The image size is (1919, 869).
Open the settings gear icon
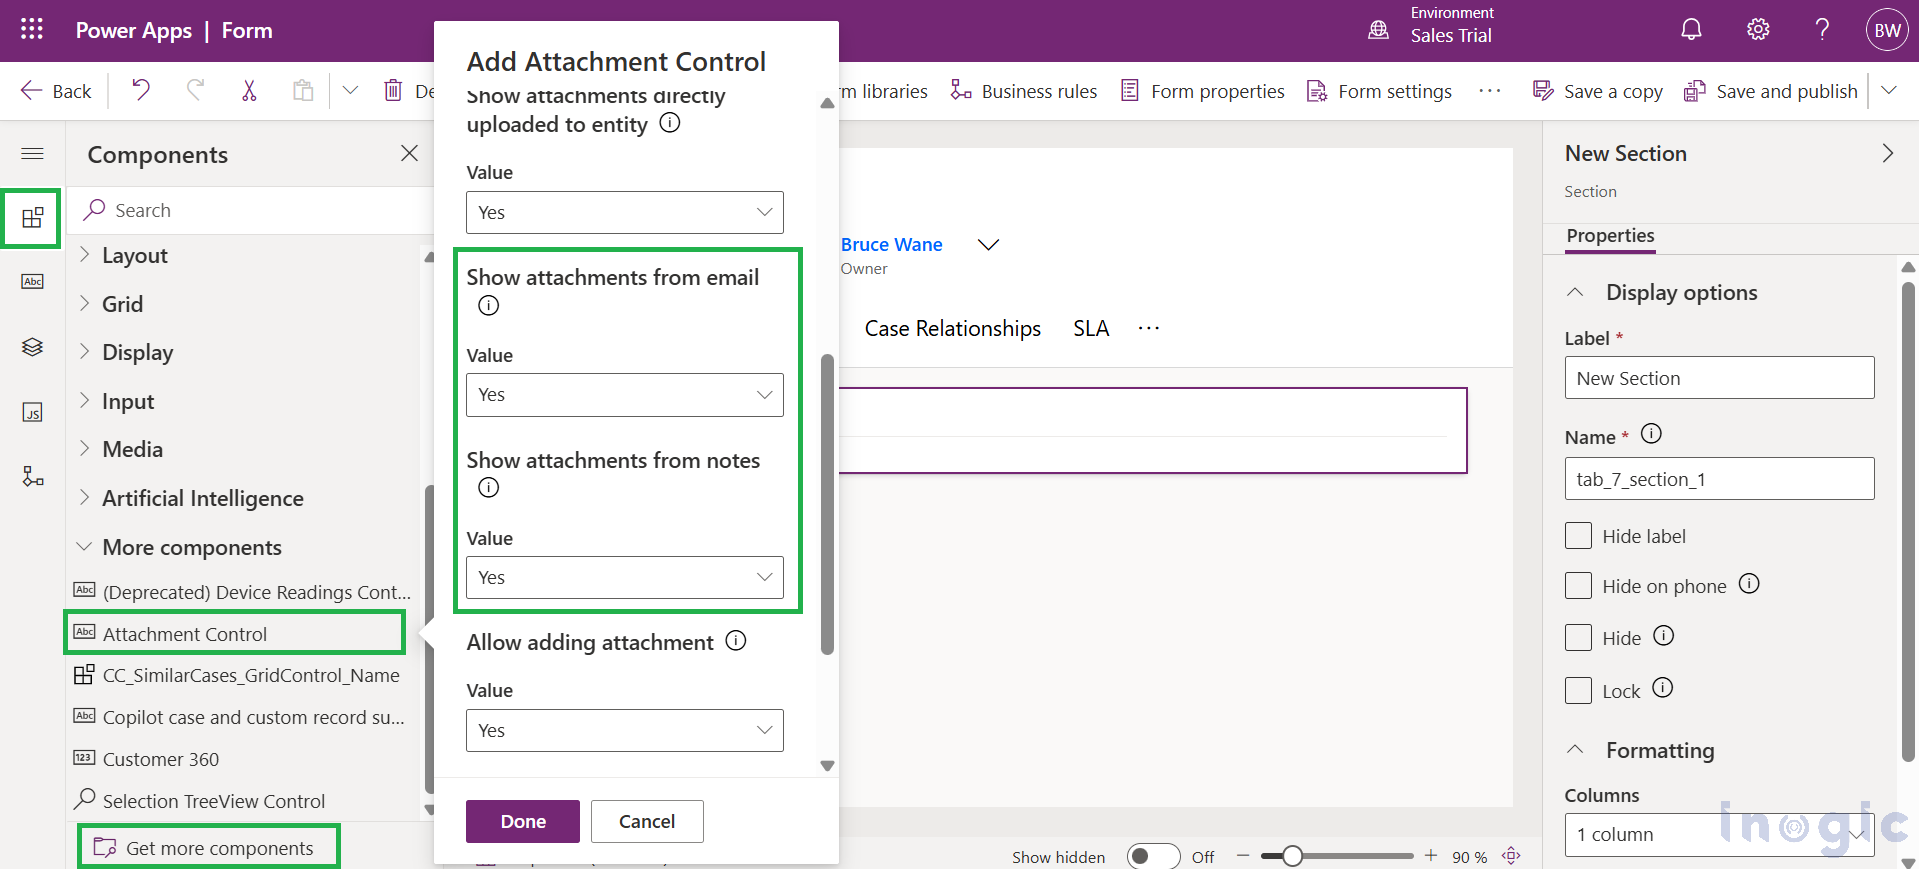click(x=1757, y=30)
